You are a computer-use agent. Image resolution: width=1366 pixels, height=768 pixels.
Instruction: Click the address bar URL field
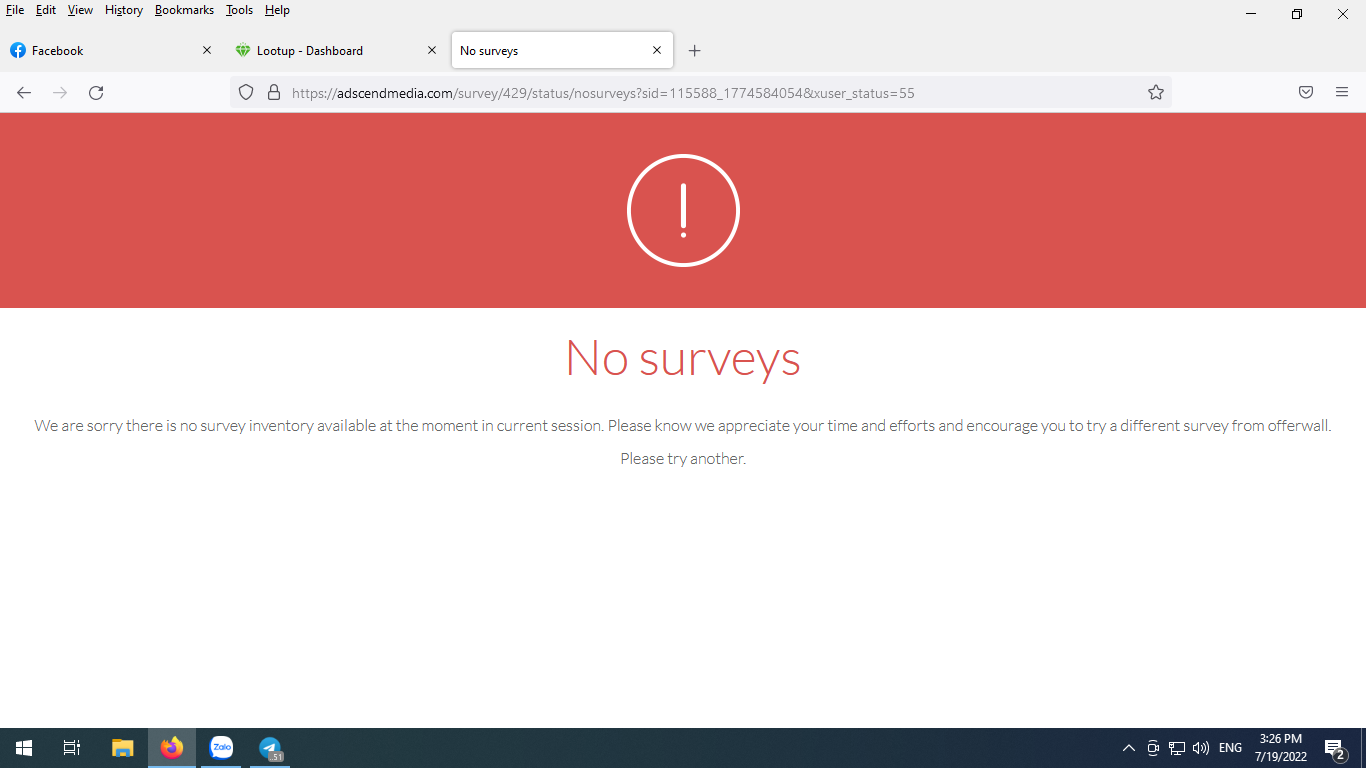(x=700, y=93)
